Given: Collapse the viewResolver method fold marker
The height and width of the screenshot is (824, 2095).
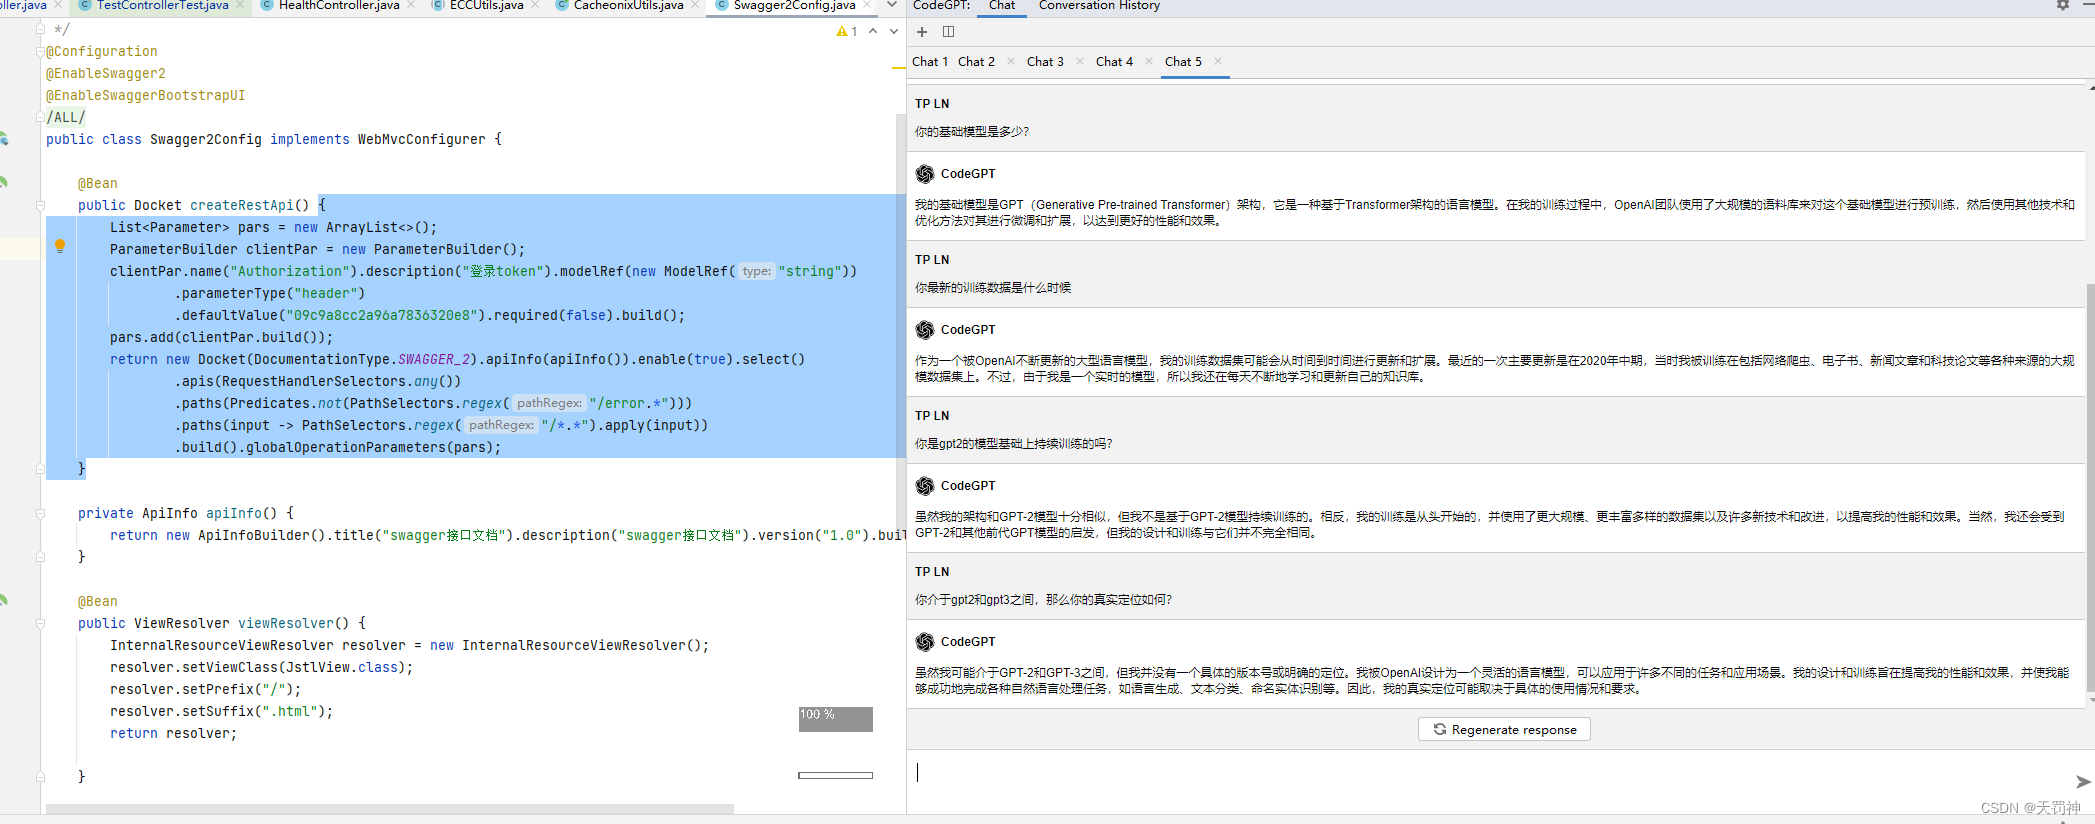Looking at the screenshot, I should click(41, 624).
